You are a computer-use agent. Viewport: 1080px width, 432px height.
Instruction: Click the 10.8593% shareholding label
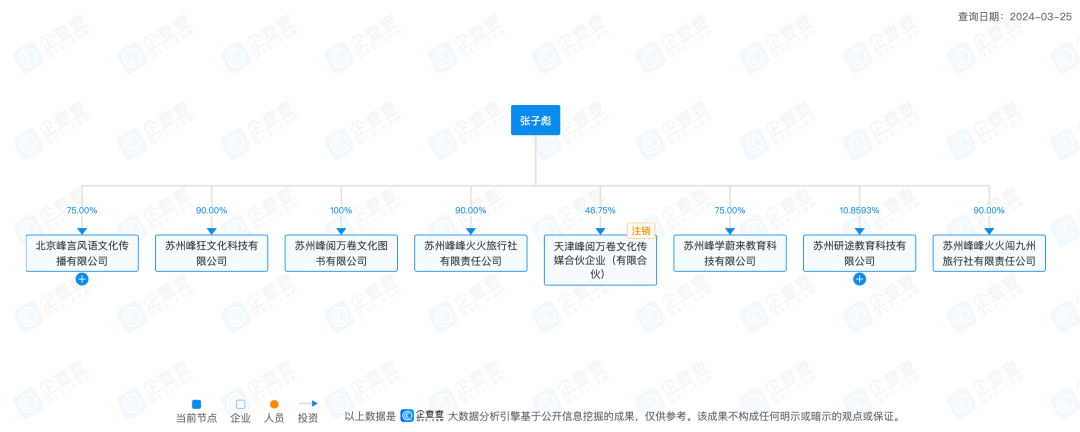tap(859, 210)
